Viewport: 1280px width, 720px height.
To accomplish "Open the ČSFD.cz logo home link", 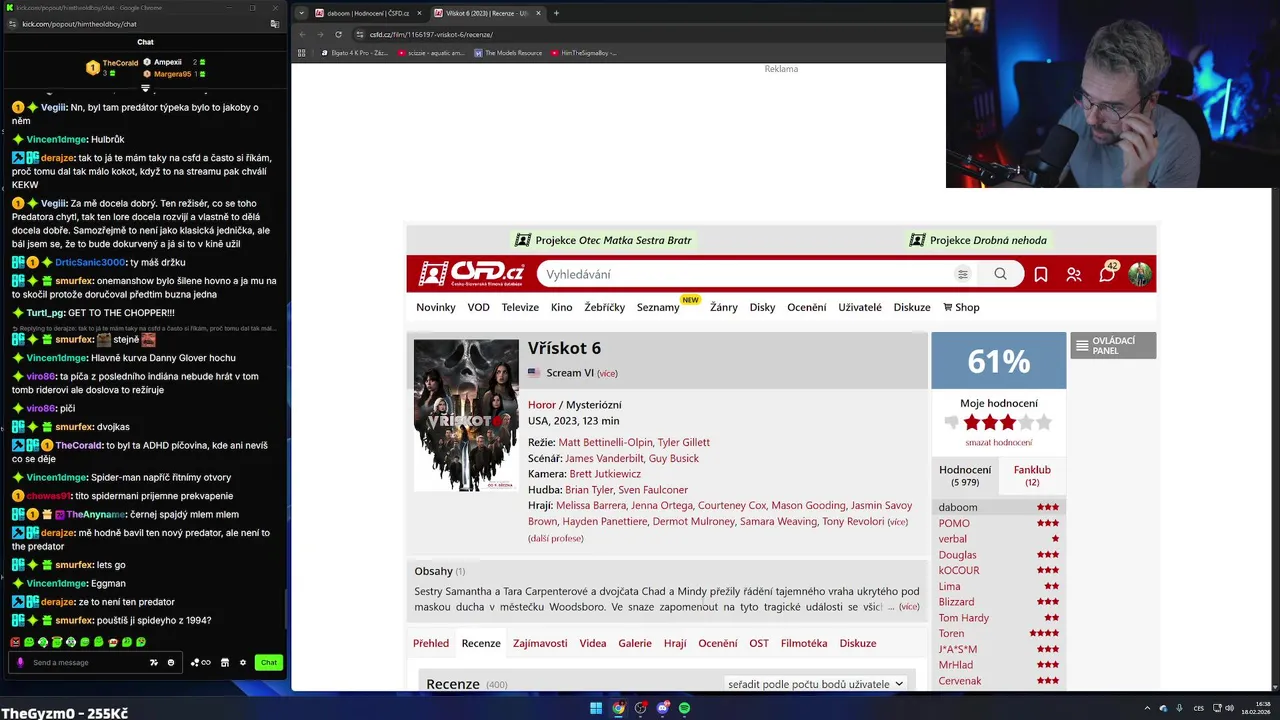I will (471, 274).
